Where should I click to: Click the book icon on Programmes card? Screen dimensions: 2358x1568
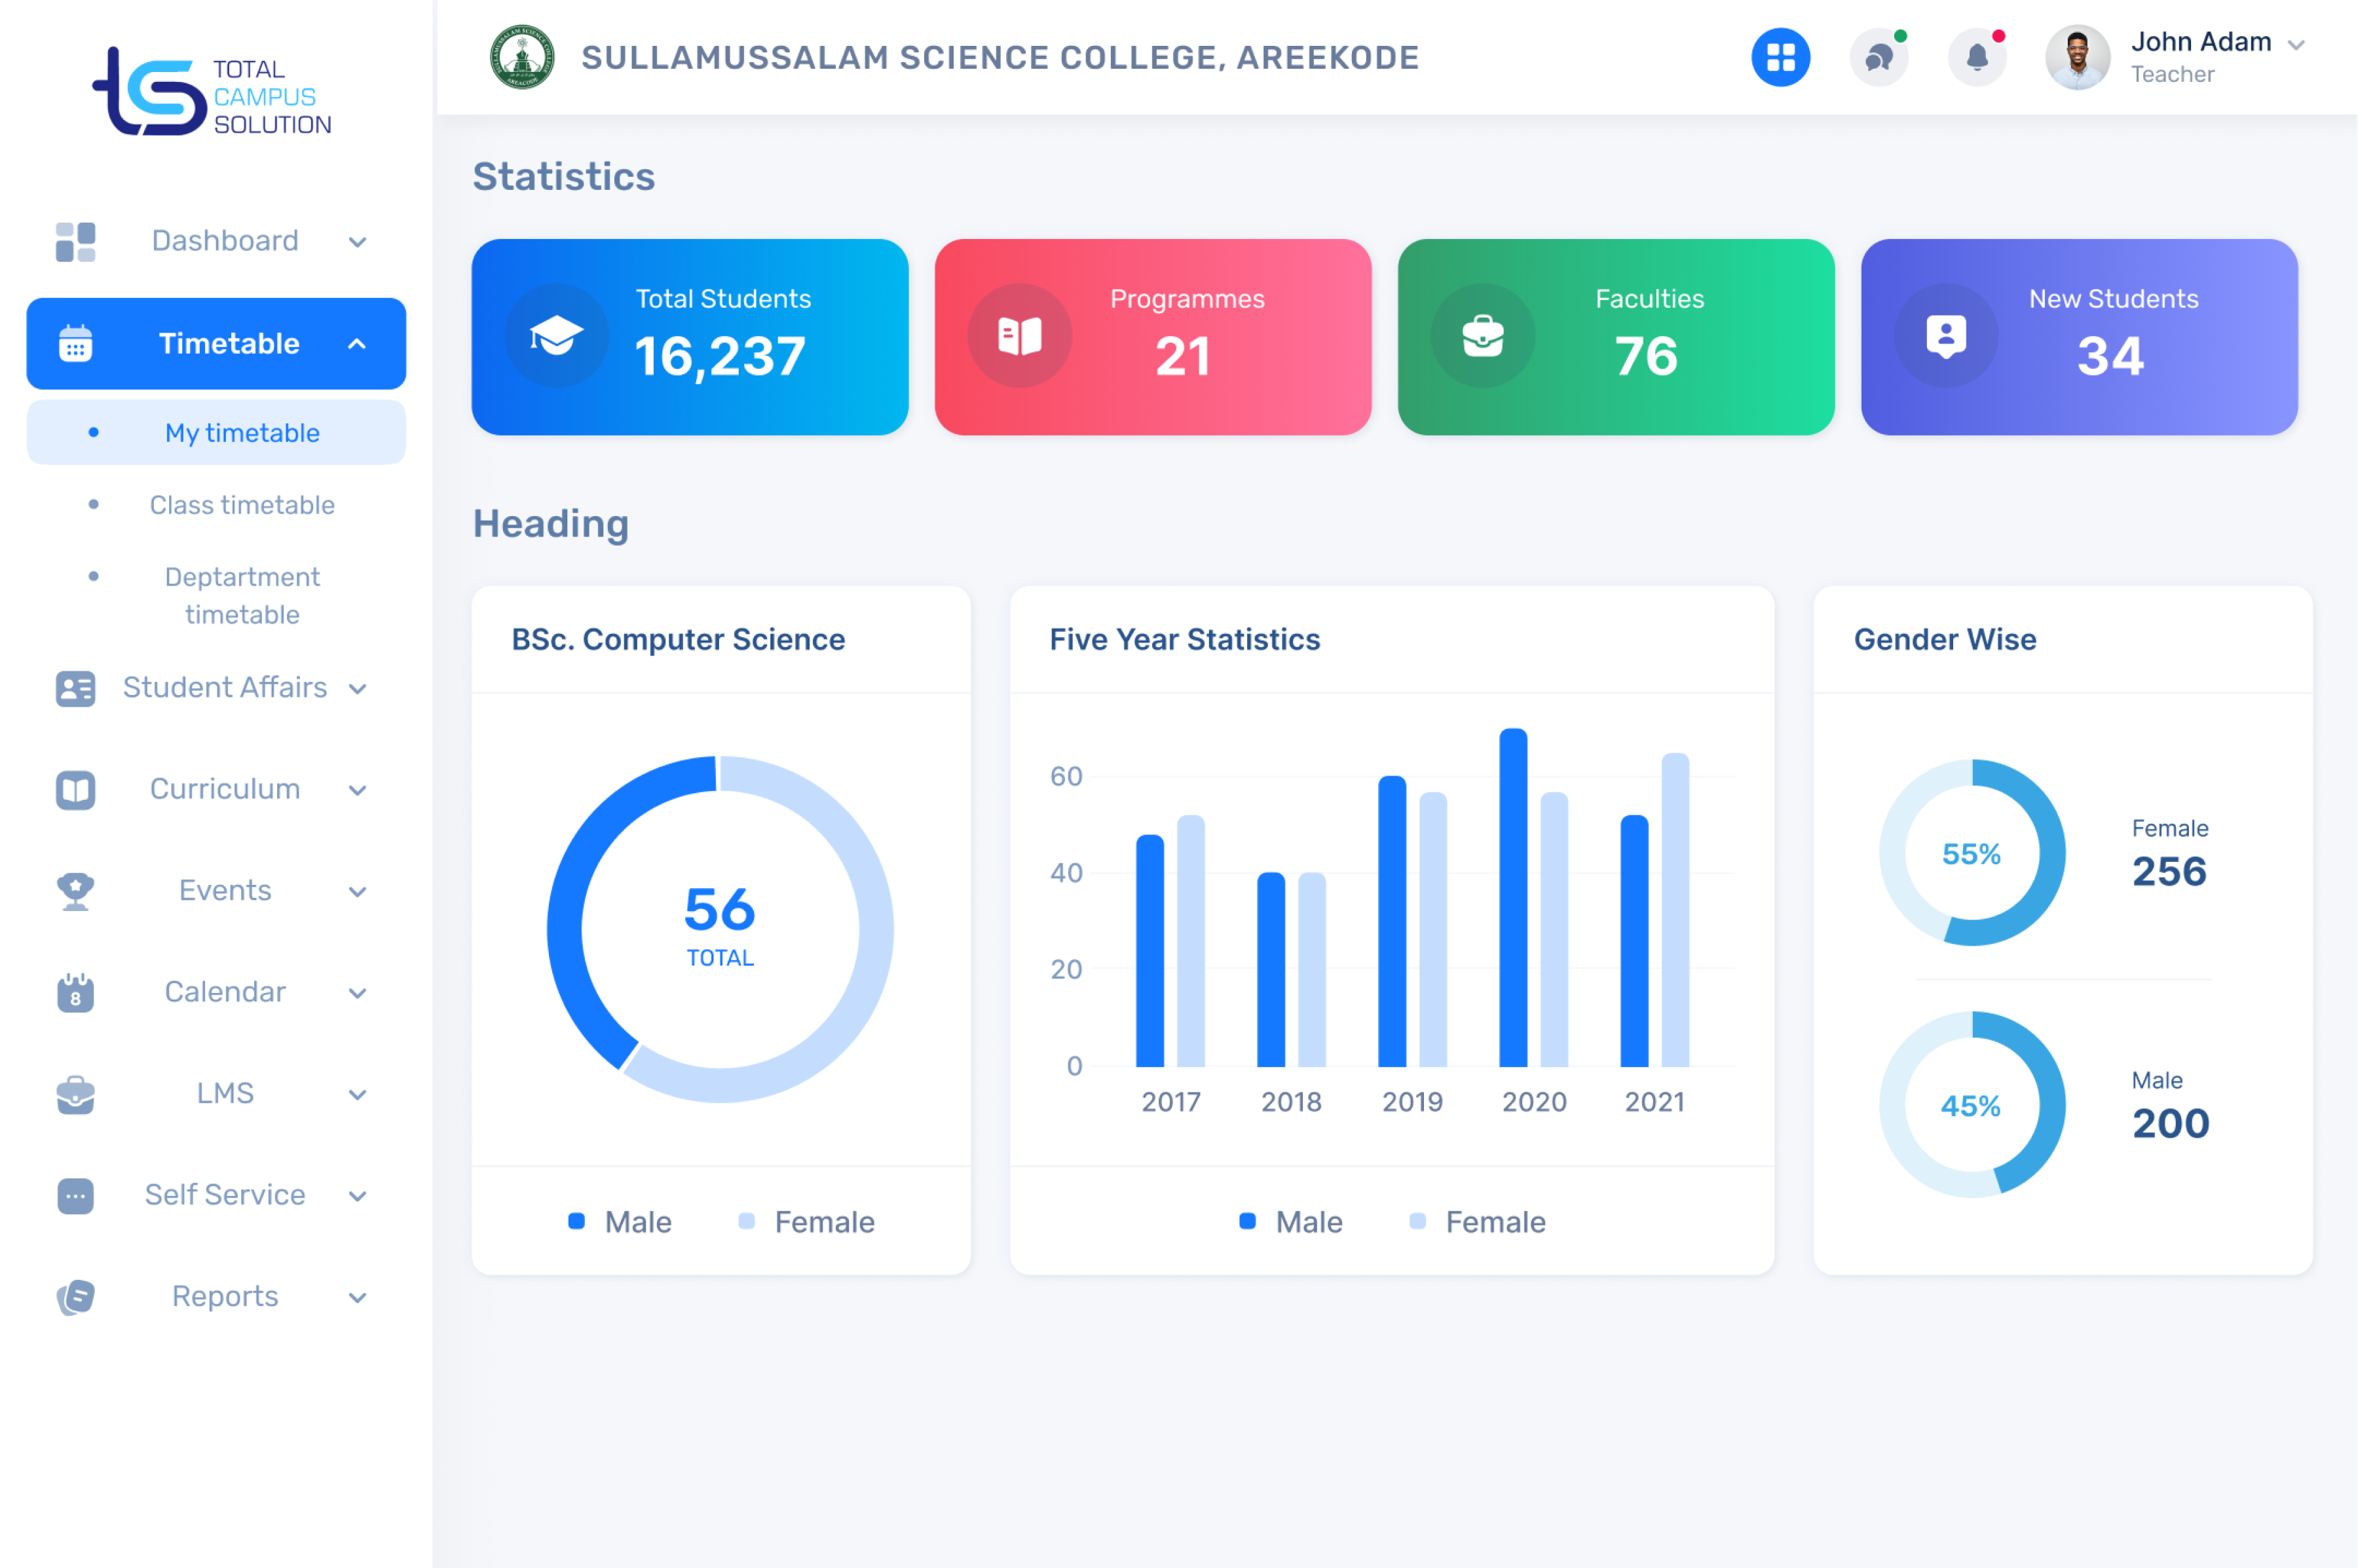(1019, 336)
